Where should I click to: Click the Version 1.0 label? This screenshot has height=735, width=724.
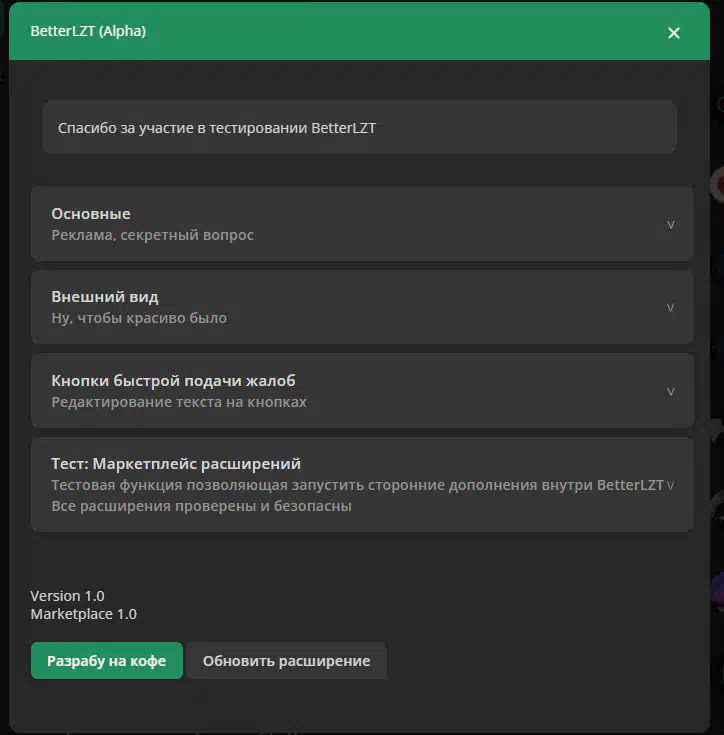pyautogui.click(x=67, y=596)
